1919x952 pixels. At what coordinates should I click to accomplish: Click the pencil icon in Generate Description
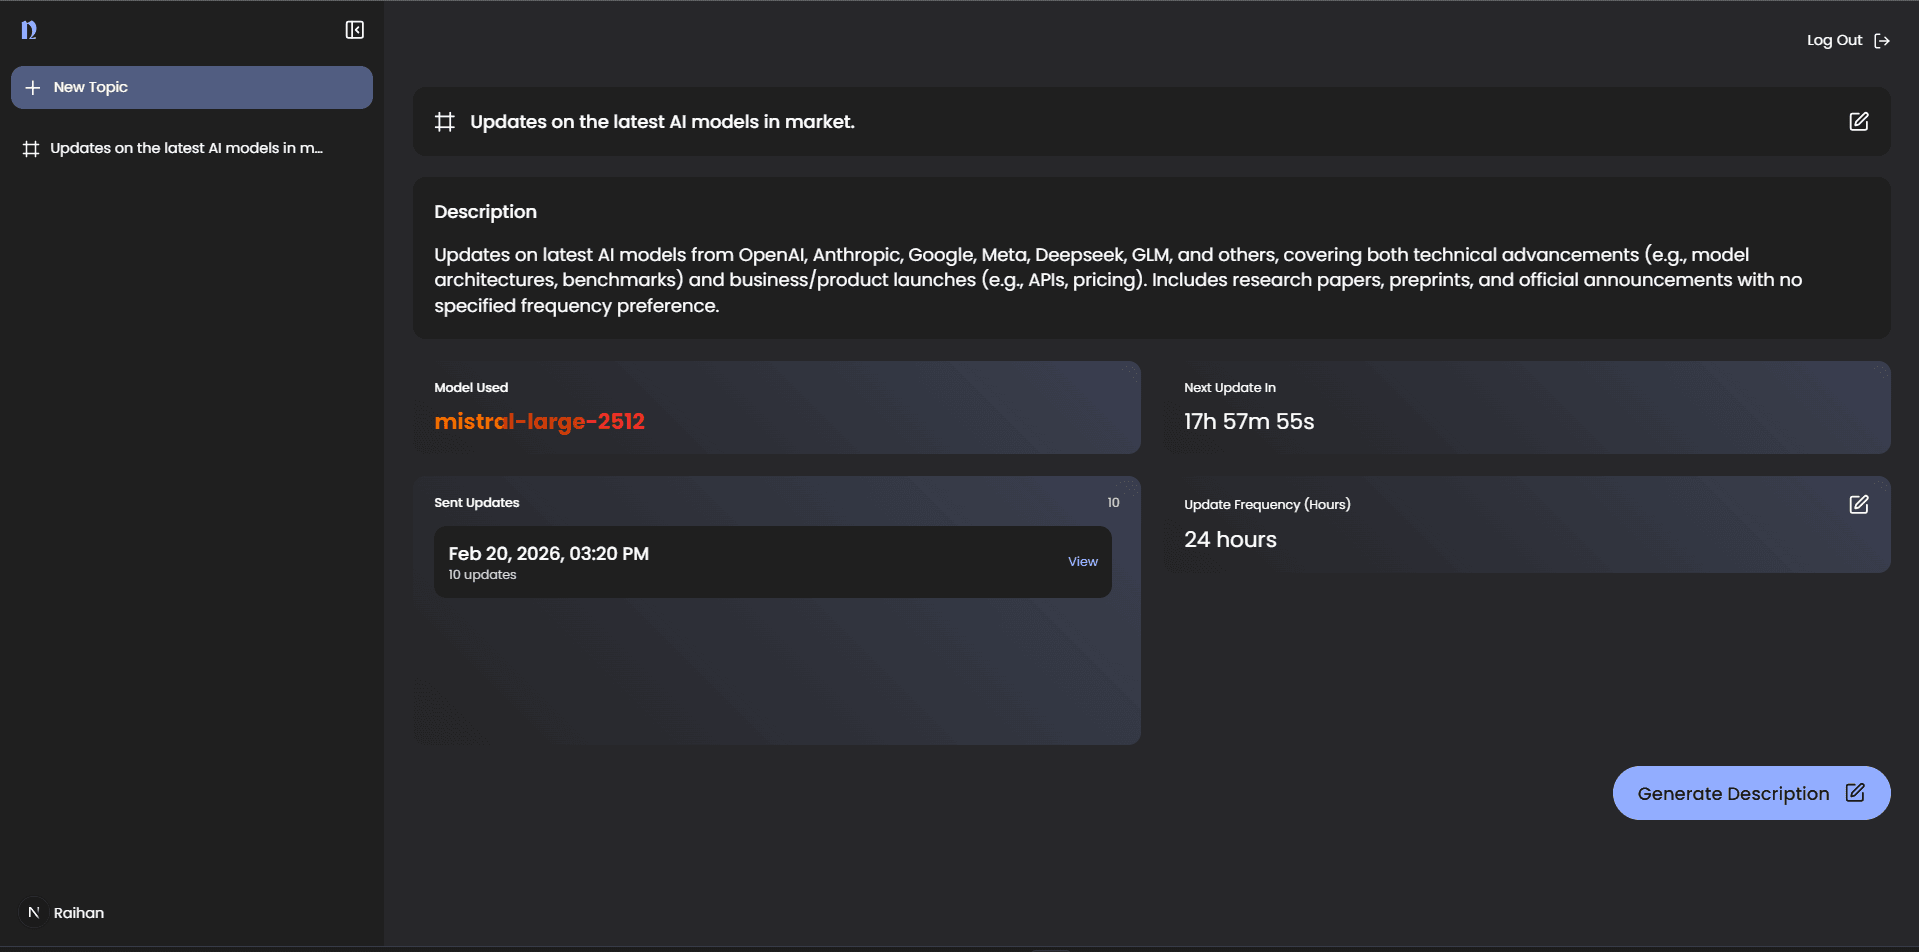pyautogui.click(x=1855, y=793)
